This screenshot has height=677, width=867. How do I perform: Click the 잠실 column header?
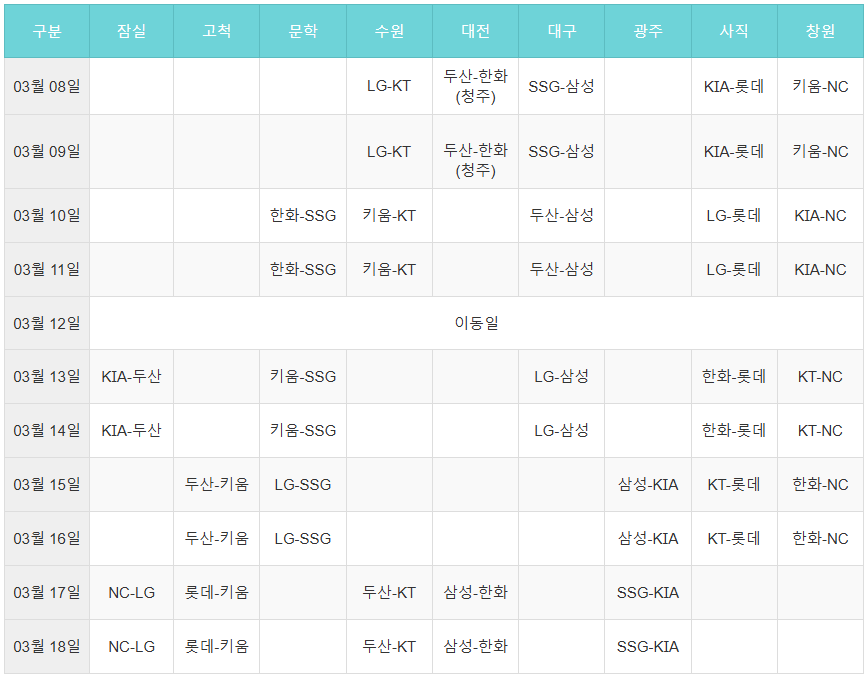[132, 31]
